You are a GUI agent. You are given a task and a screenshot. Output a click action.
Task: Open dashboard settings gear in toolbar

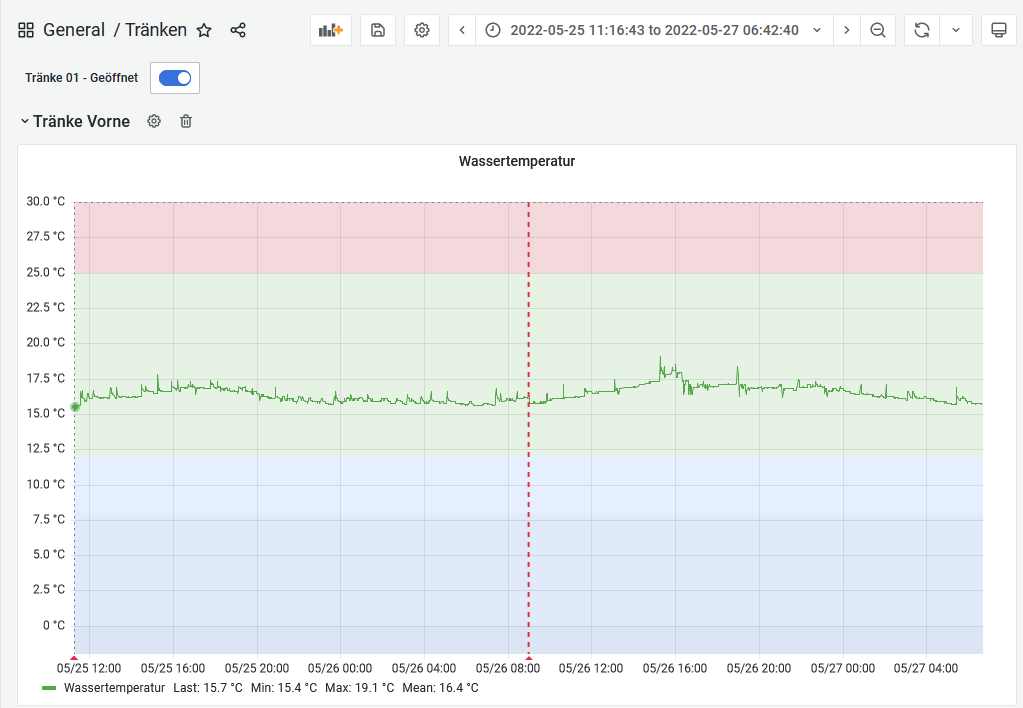coord(422,30)
